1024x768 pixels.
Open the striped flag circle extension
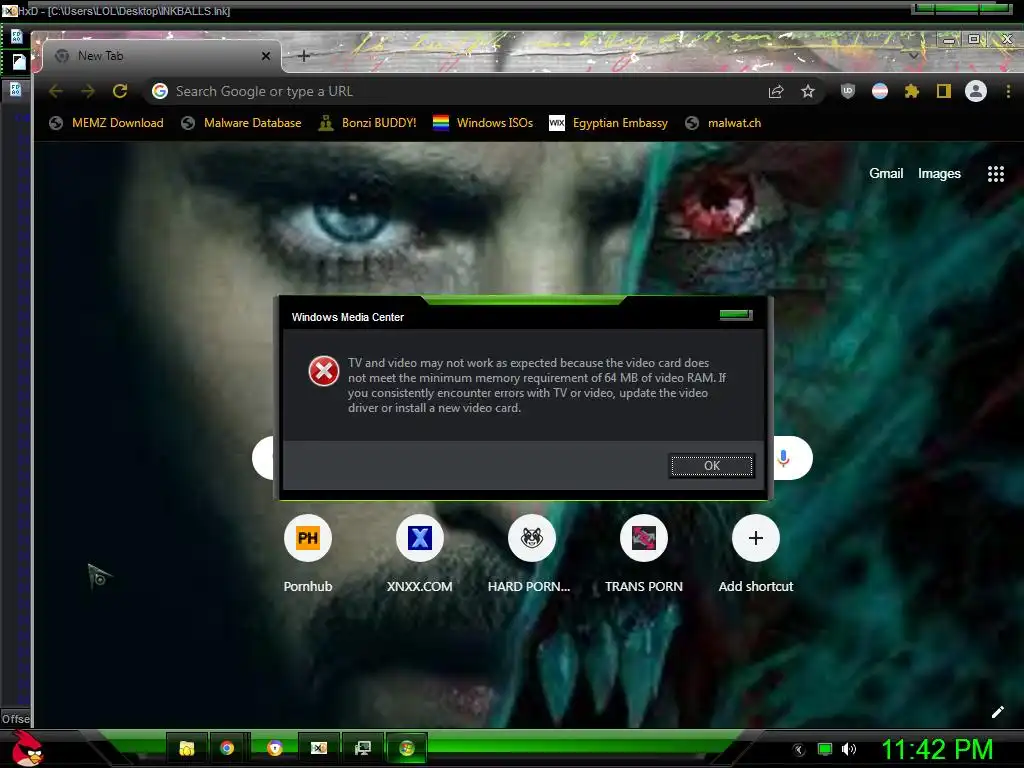[x=880, y=91]
